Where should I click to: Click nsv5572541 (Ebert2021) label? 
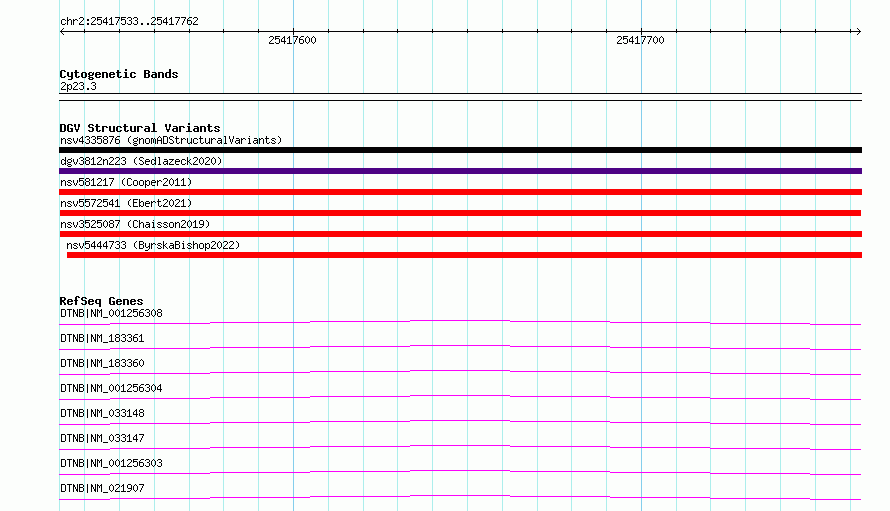pos(126,203)
